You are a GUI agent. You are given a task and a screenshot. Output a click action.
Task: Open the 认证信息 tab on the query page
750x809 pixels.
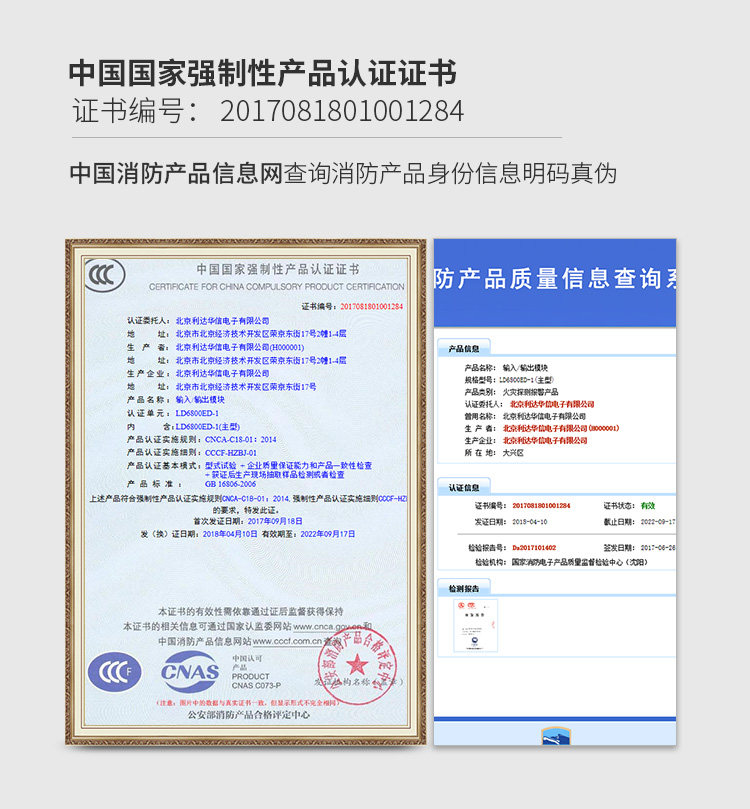(463, 488)
